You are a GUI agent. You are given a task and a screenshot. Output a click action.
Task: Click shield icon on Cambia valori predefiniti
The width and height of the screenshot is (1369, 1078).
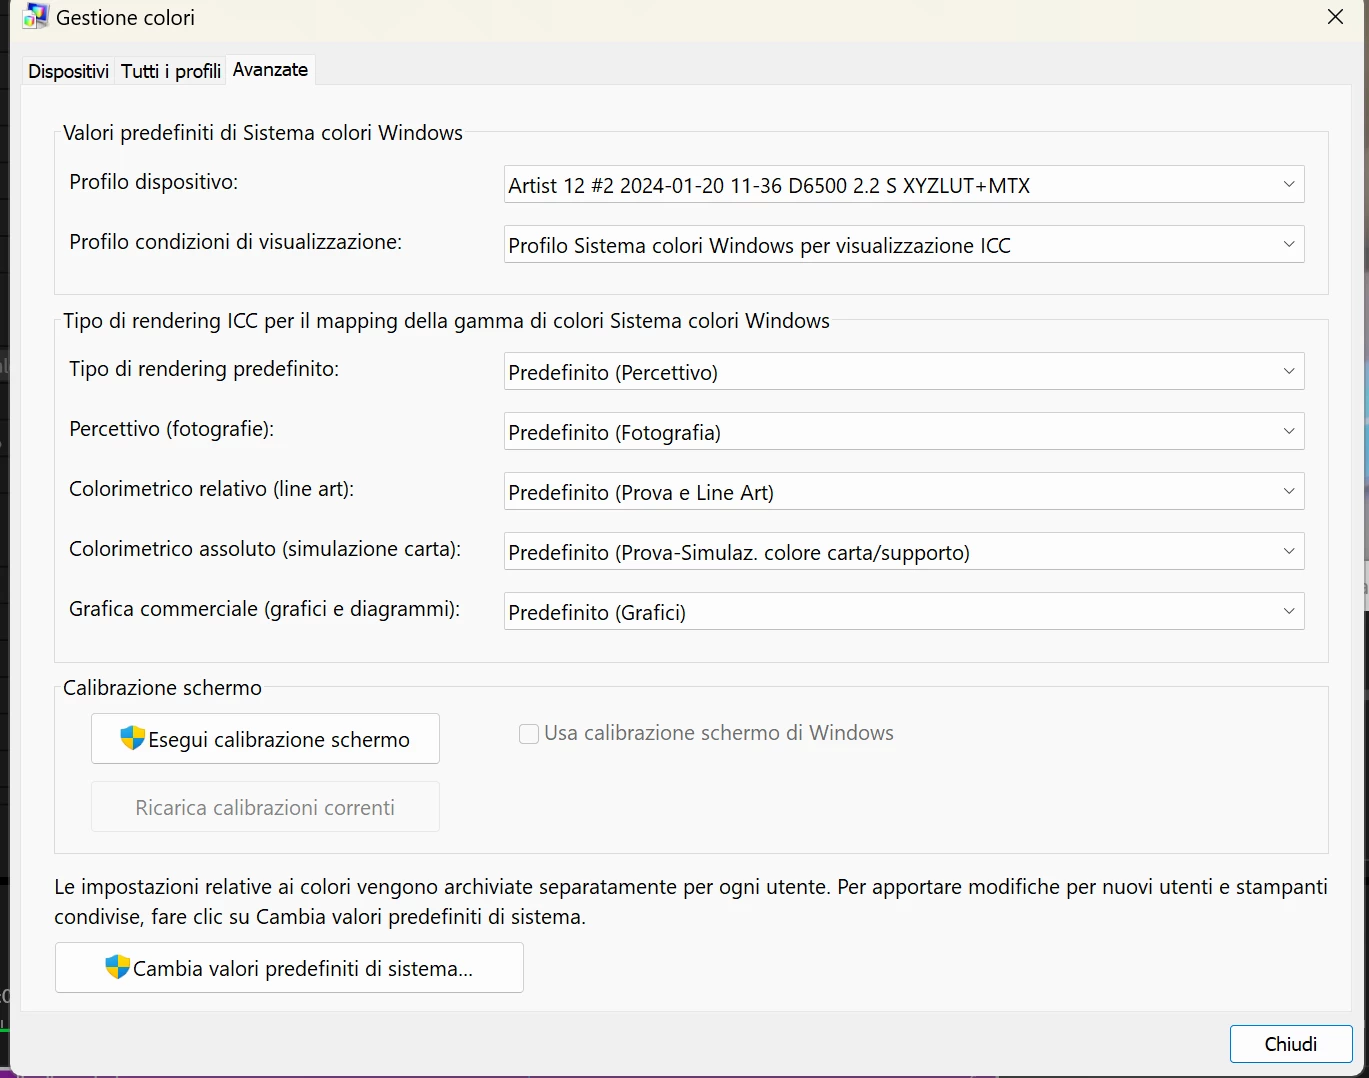117,967
